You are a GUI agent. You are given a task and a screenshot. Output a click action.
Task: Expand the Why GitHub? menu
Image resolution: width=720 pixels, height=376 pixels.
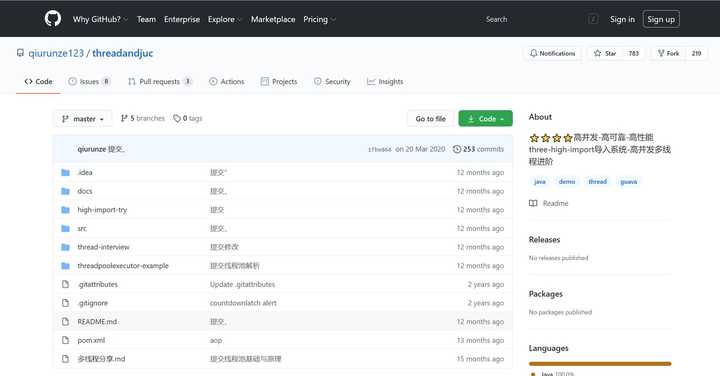coord(100,19)
